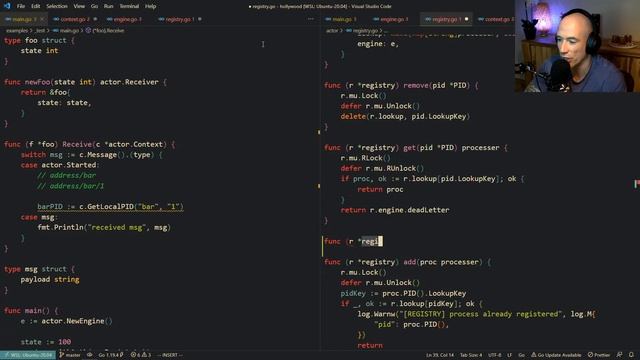Image resolution: width=640 pixels, height=360 pixels.
Task: Open the File menu
Action: coord(21,6)
